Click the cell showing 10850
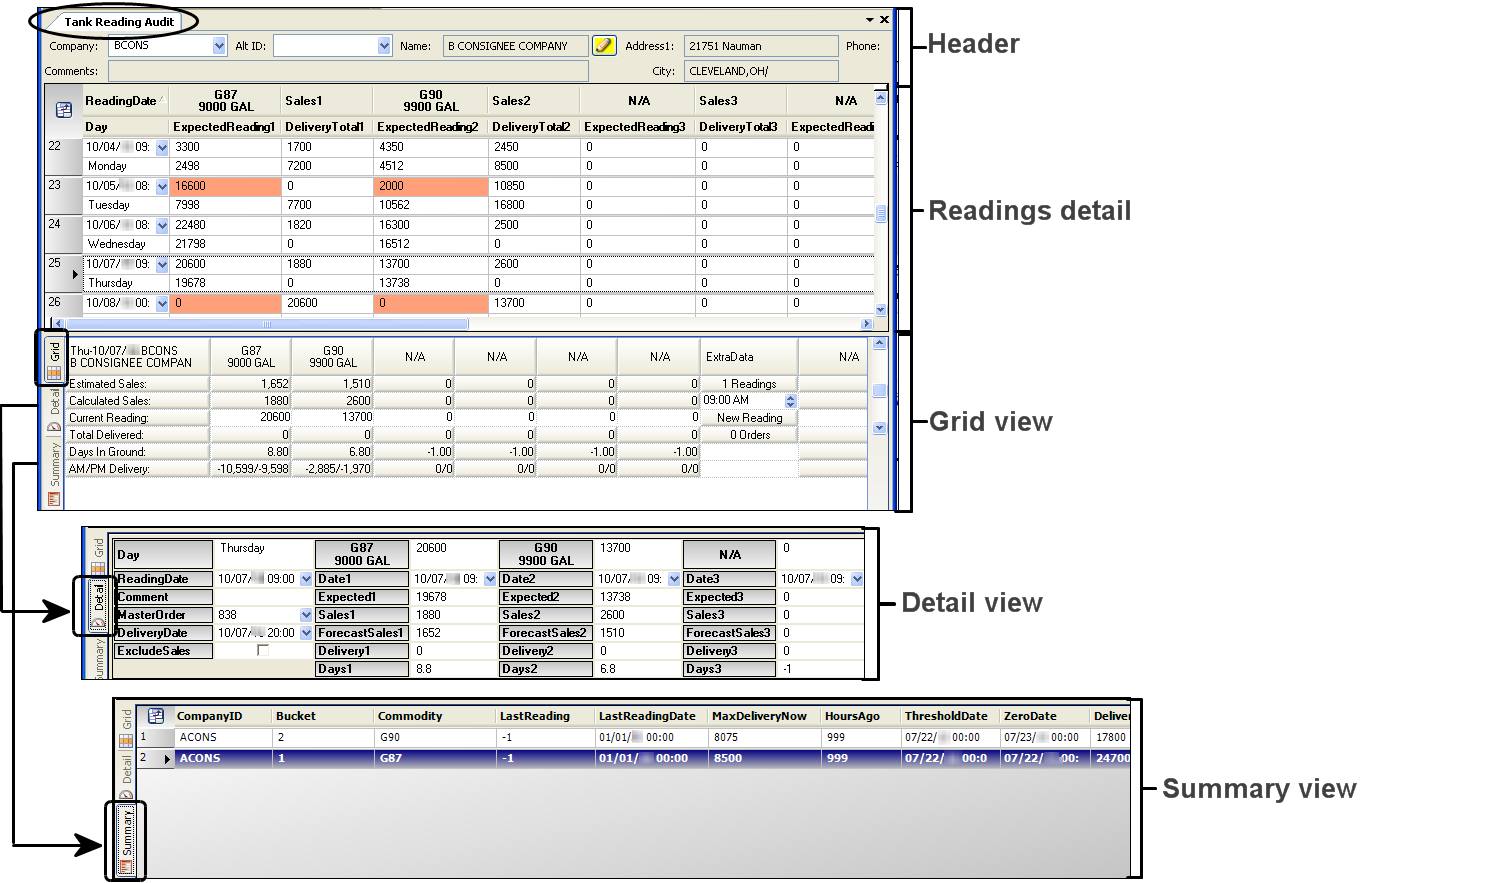1488x883 pixels. 534,186
